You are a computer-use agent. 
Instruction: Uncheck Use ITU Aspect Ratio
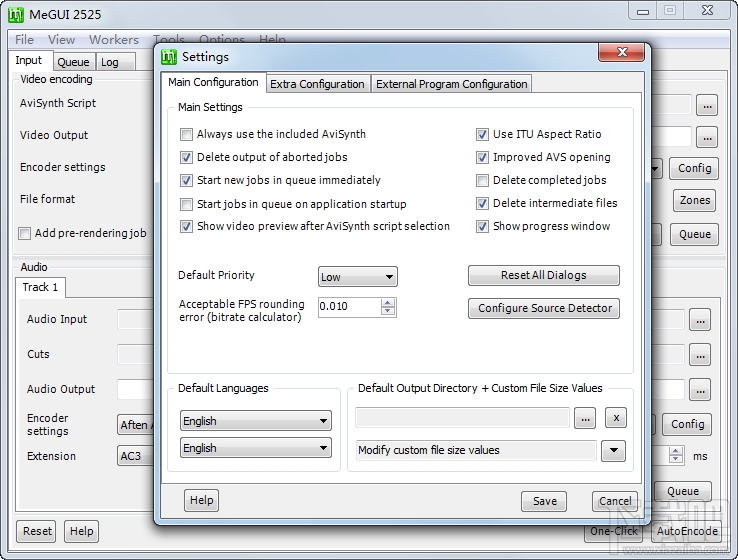tap(482, 135)
